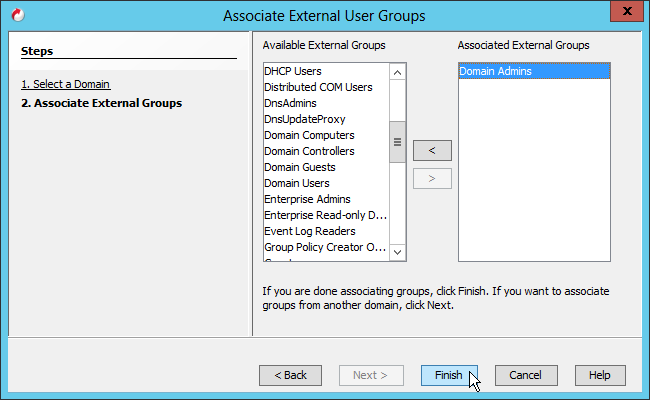Select Distributed COM Users group
Image resolution: width=650 pixels, height=400 pixels.
[x=318, y=87]
